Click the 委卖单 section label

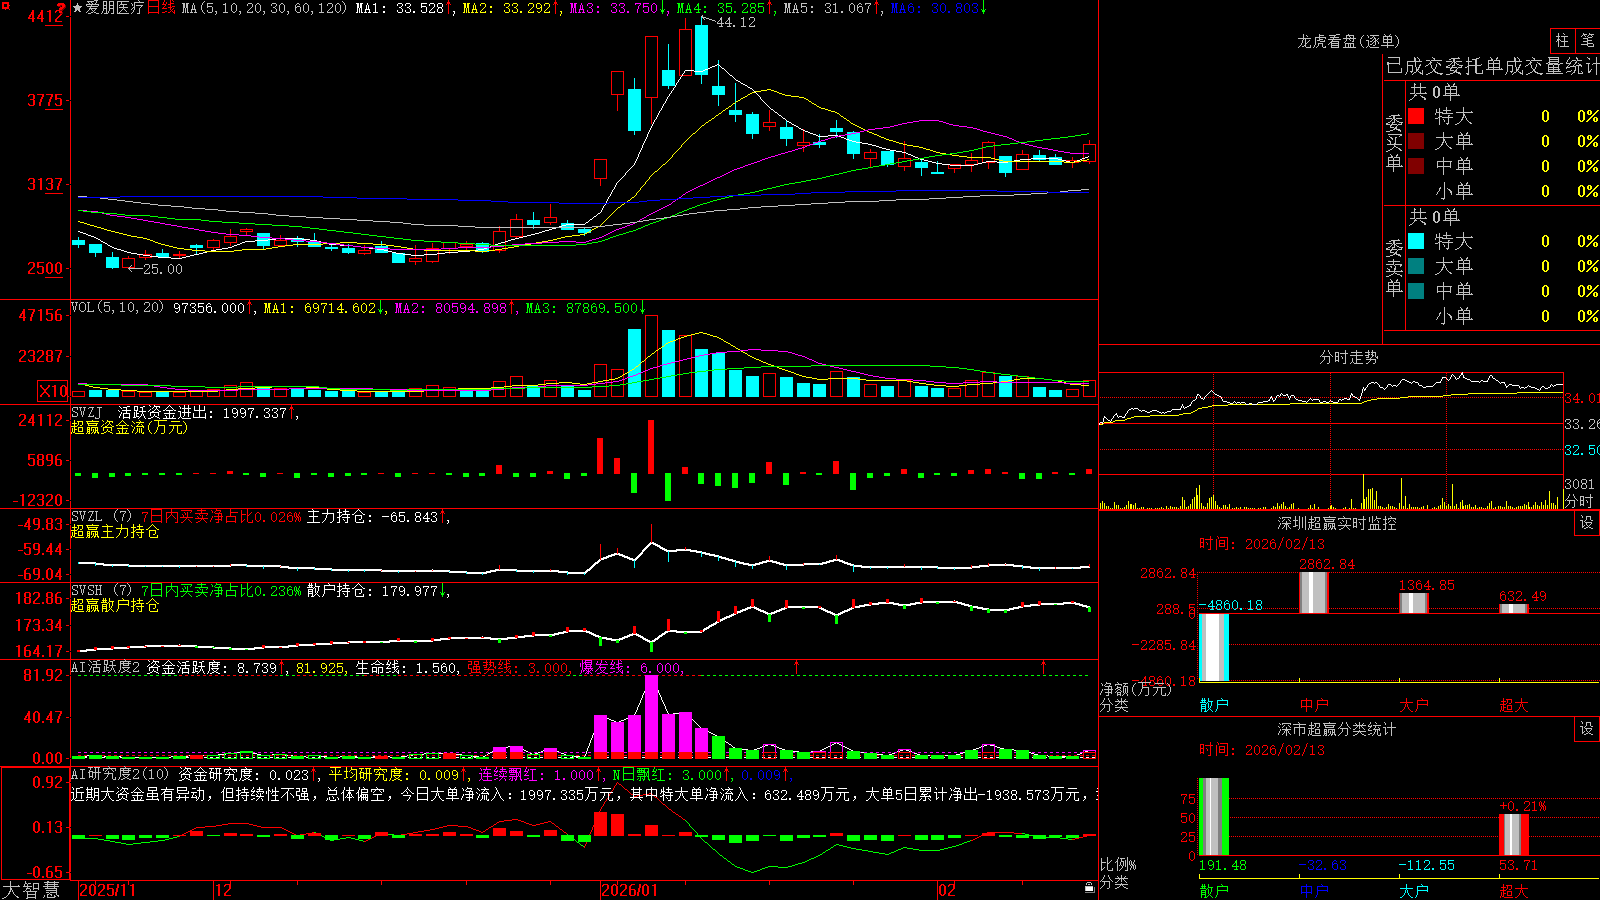click(x=1394, y=268)
